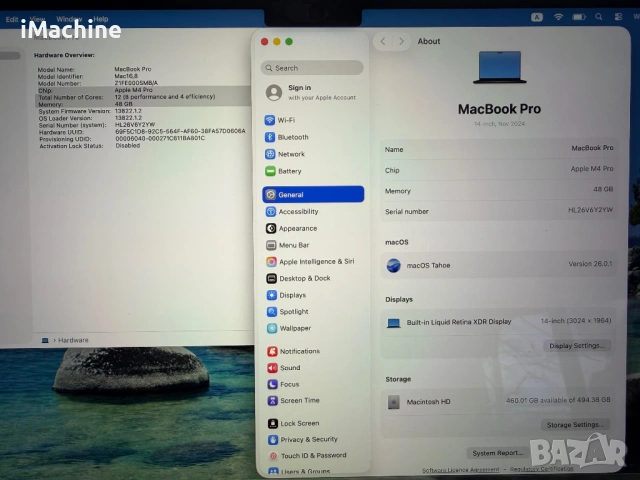Select the Bluetooth icon in the sidebar
Viewport: 640px width, 480px height.
click(270, 137)
